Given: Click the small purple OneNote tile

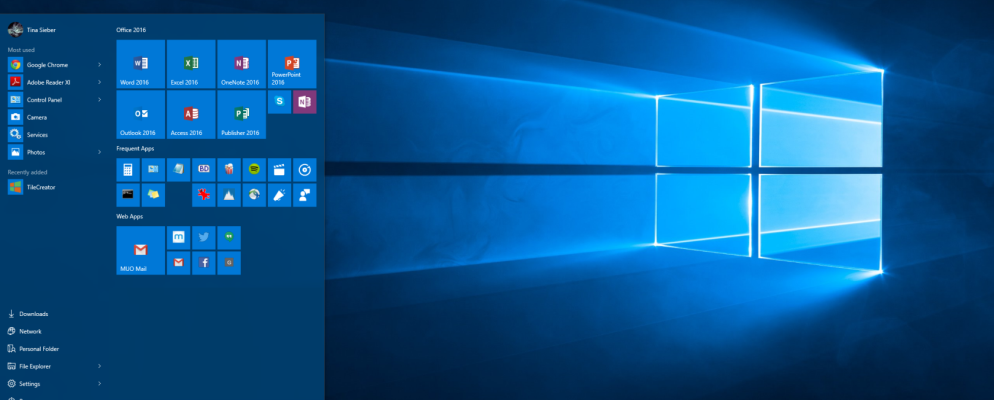Looking at the screenshot, I should tap(305, 102).
